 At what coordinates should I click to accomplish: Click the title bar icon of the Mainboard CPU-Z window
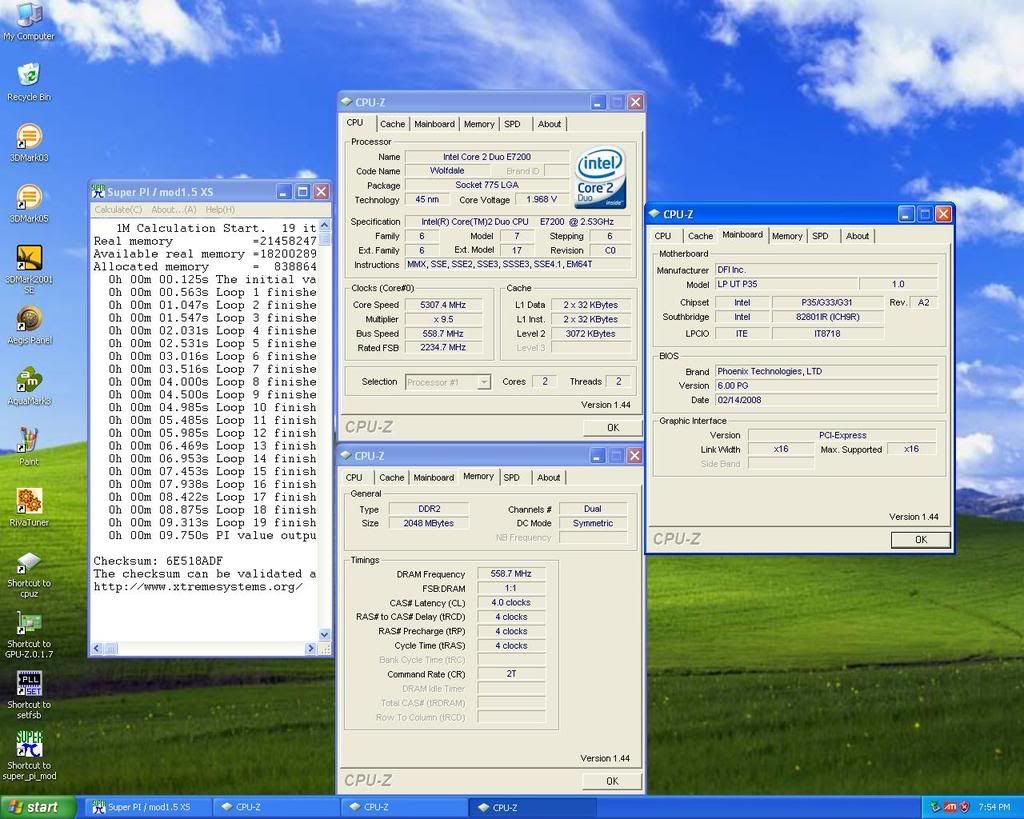point(654,214)
